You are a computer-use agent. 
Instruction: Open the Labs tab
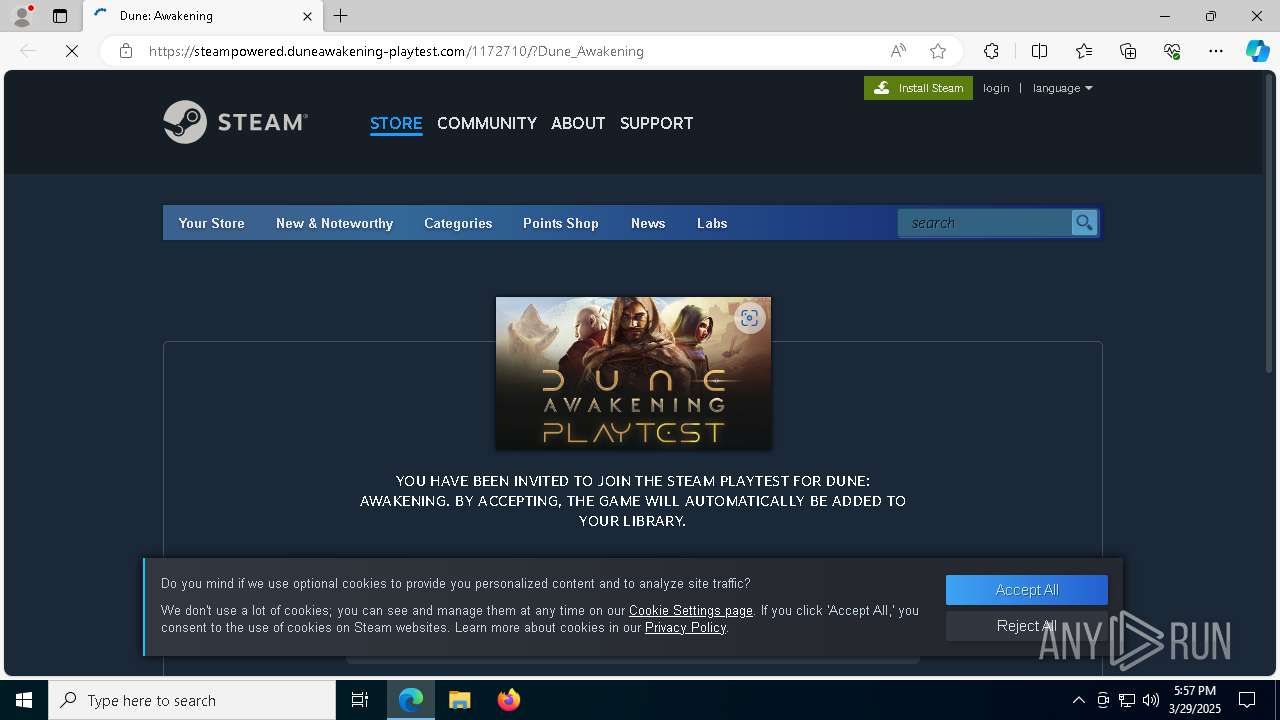pos(712,223)
